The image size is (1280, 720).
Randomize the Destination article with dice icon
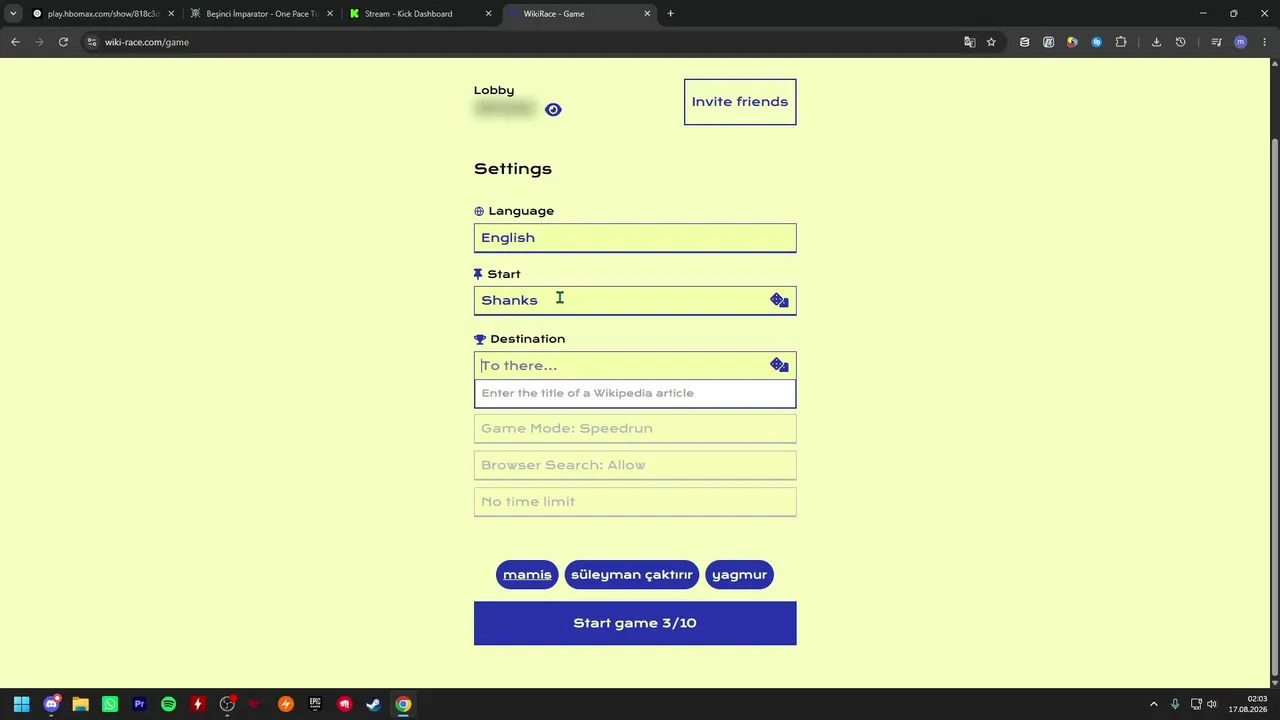(x=779, y=366)
